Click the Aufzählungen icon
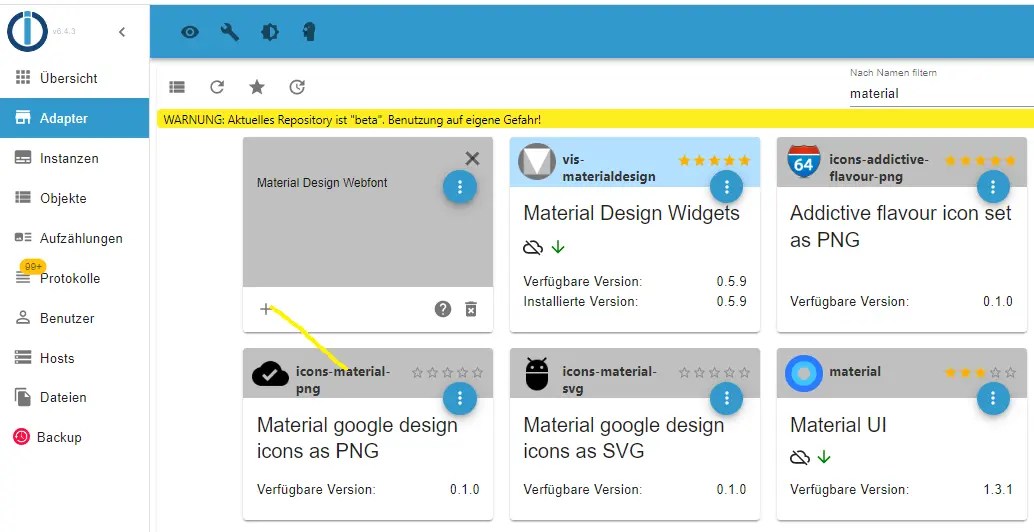The height and width of the screenshot is (532, 1034). (x=23, y=237)
